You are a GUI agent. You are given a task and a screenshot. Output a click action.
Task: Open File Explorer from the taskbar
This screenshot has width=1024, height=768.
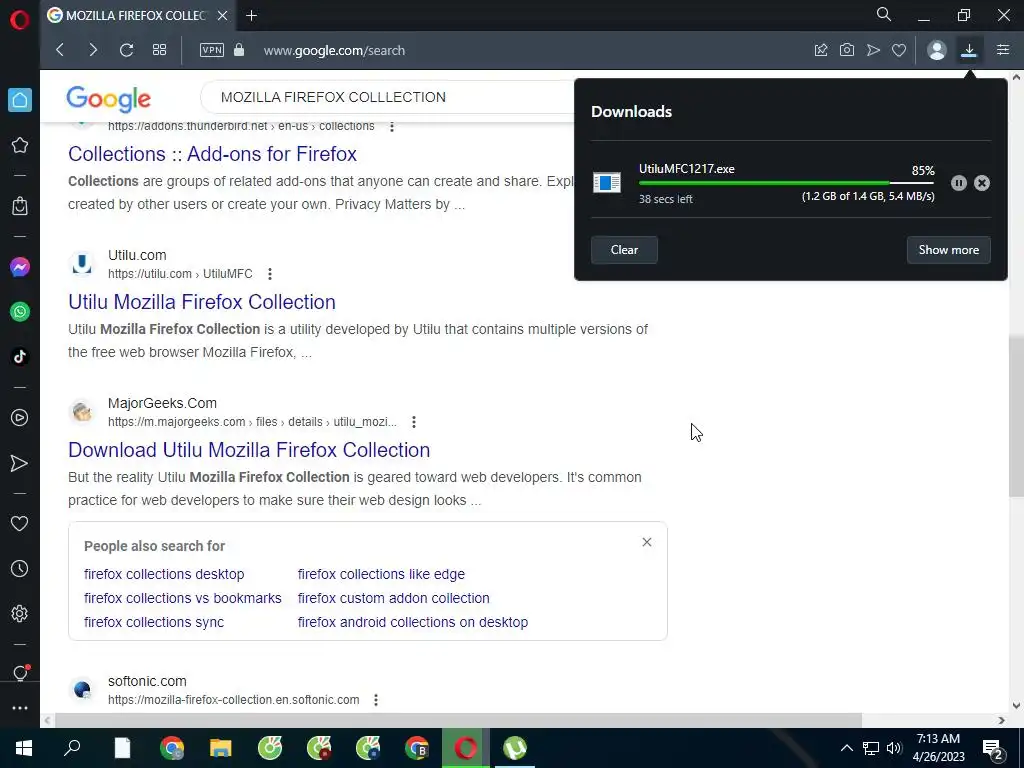click(x=221, y=748)
